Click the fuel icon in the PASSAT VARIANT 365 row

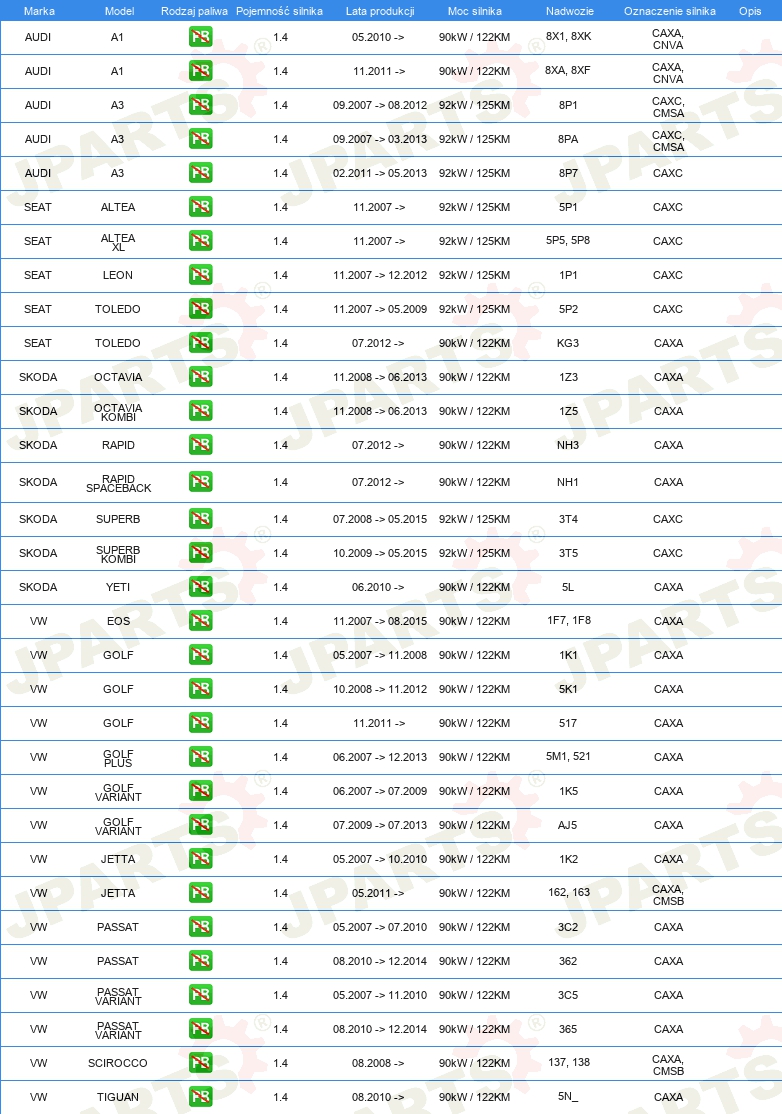(x=200, y=1029)
